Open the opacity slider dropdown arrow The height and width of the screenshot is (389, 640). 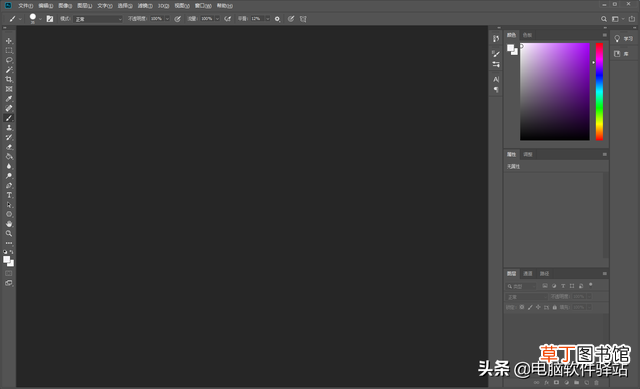167,19
